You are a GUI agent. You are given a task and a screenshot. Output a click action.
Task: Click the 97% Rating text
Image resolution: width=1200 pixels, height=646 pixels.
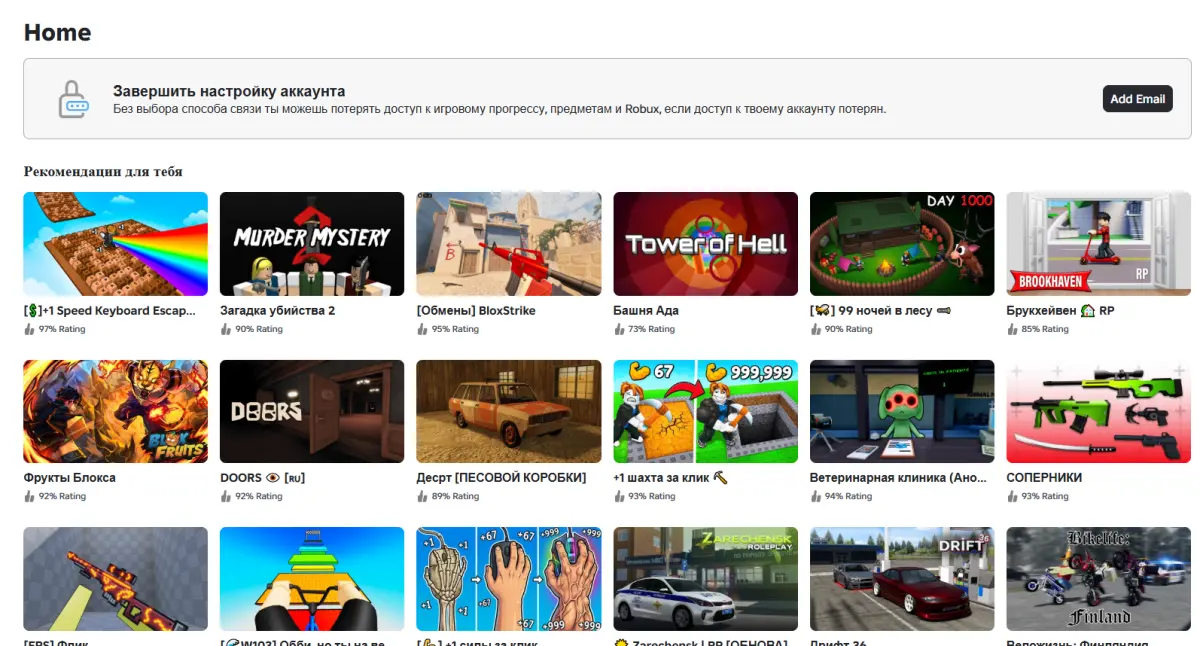click(x=62, y=329)
